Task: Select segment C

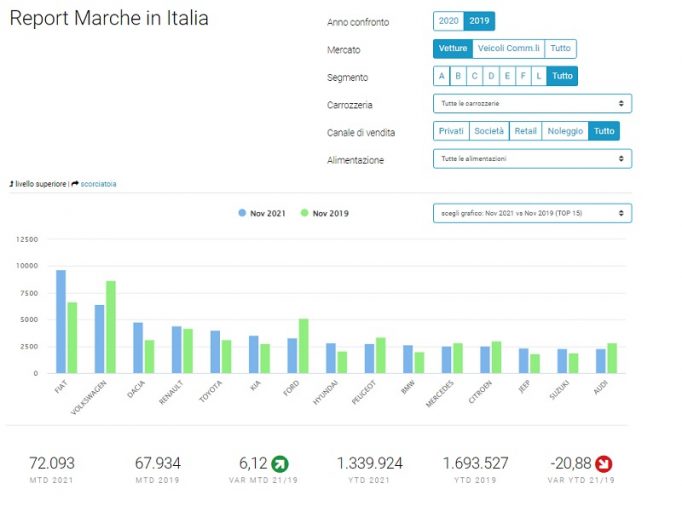Action: click(475, 76)
